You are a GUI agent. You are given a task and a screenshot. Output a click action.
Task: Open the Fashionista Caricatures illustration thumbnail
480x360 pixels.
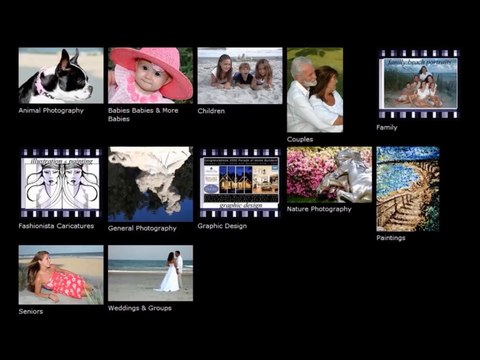click(x=61, y=183)
